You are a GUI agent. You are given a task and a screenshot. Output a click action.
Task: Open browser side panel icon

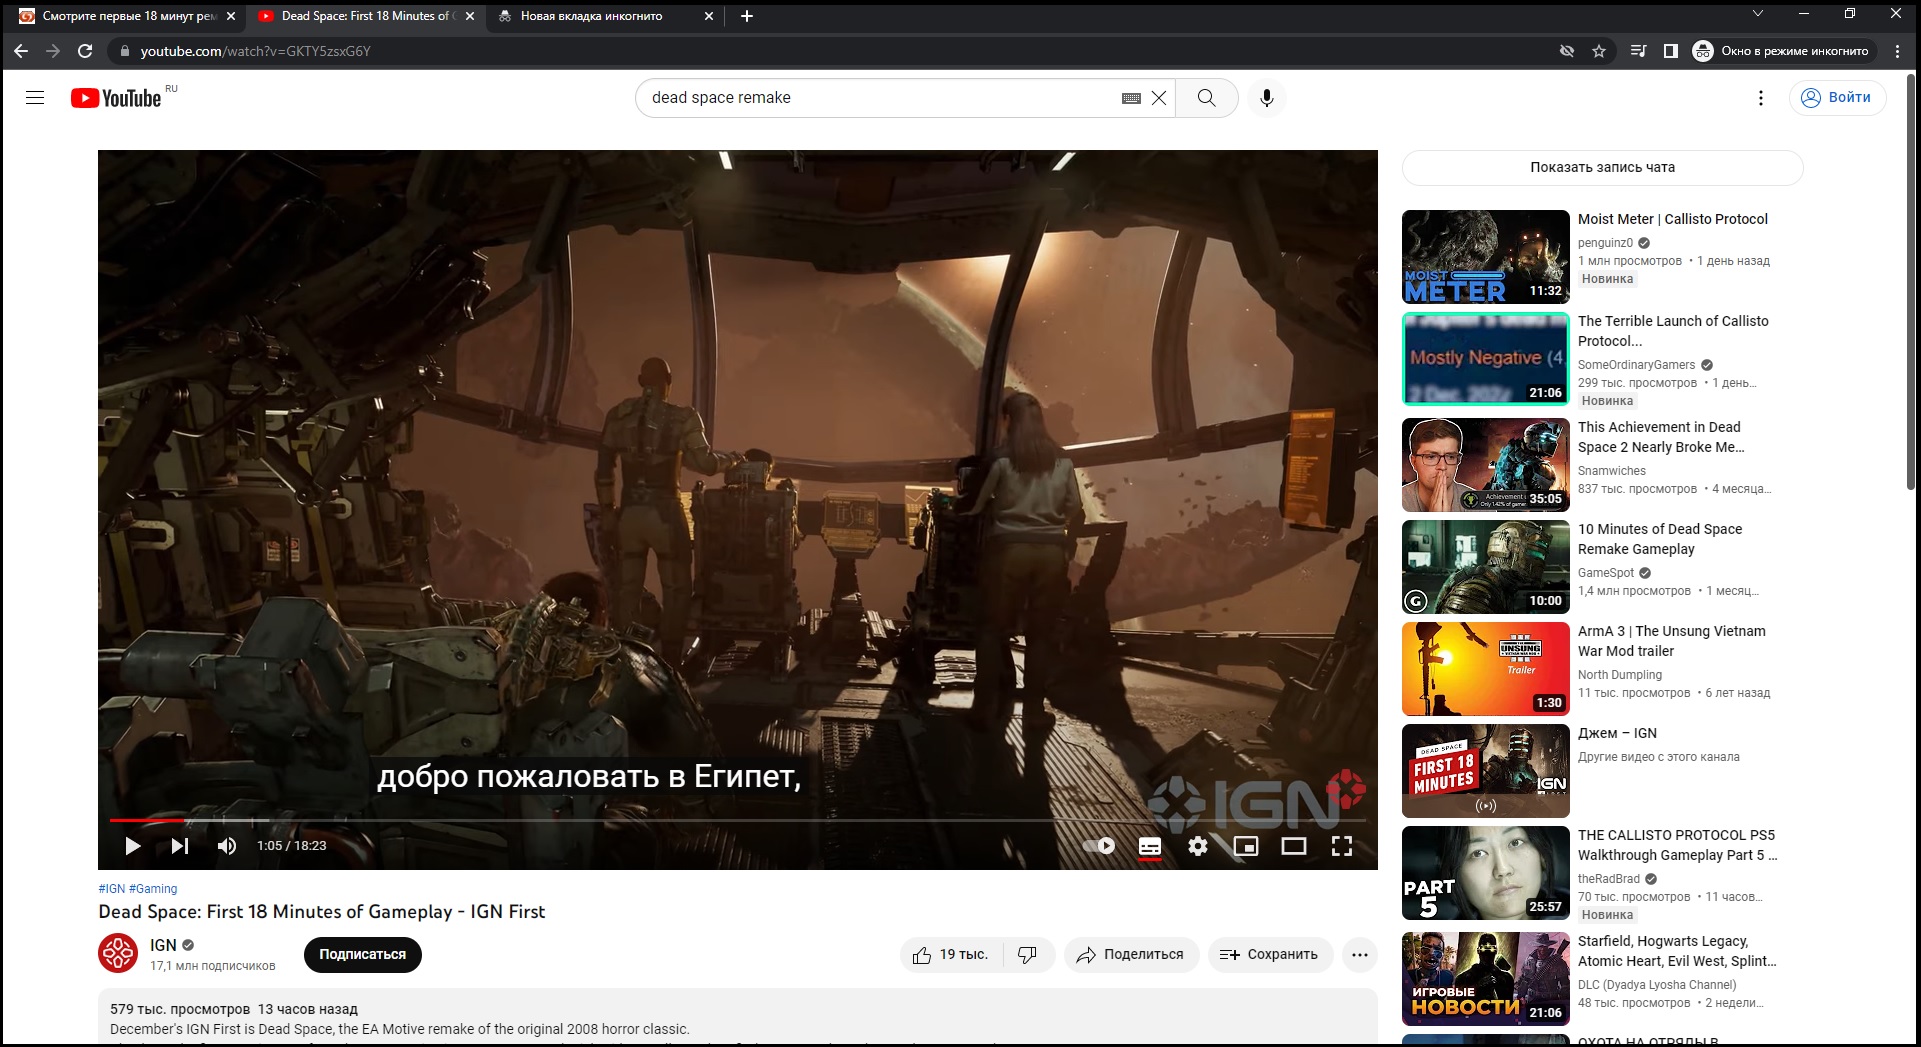[x=1671, y=51]
